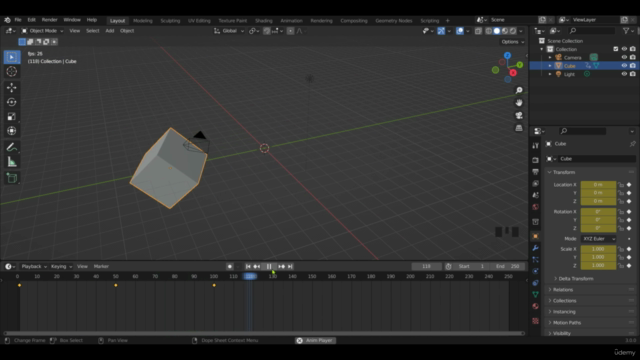The image size is (640, 360).
Task: Open the Render menu
Action: 49,20
